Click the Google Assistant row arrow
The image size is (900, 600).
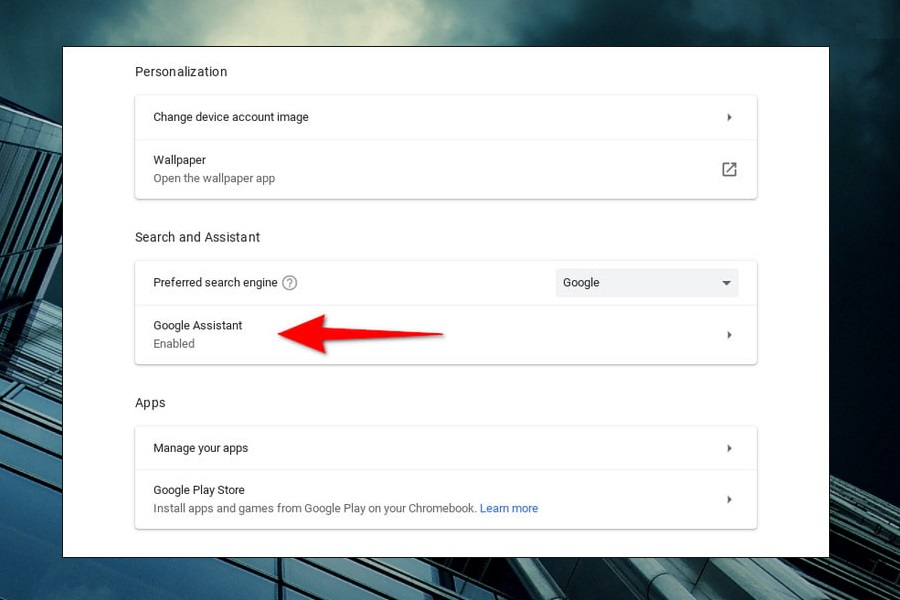tap(729, 334)
